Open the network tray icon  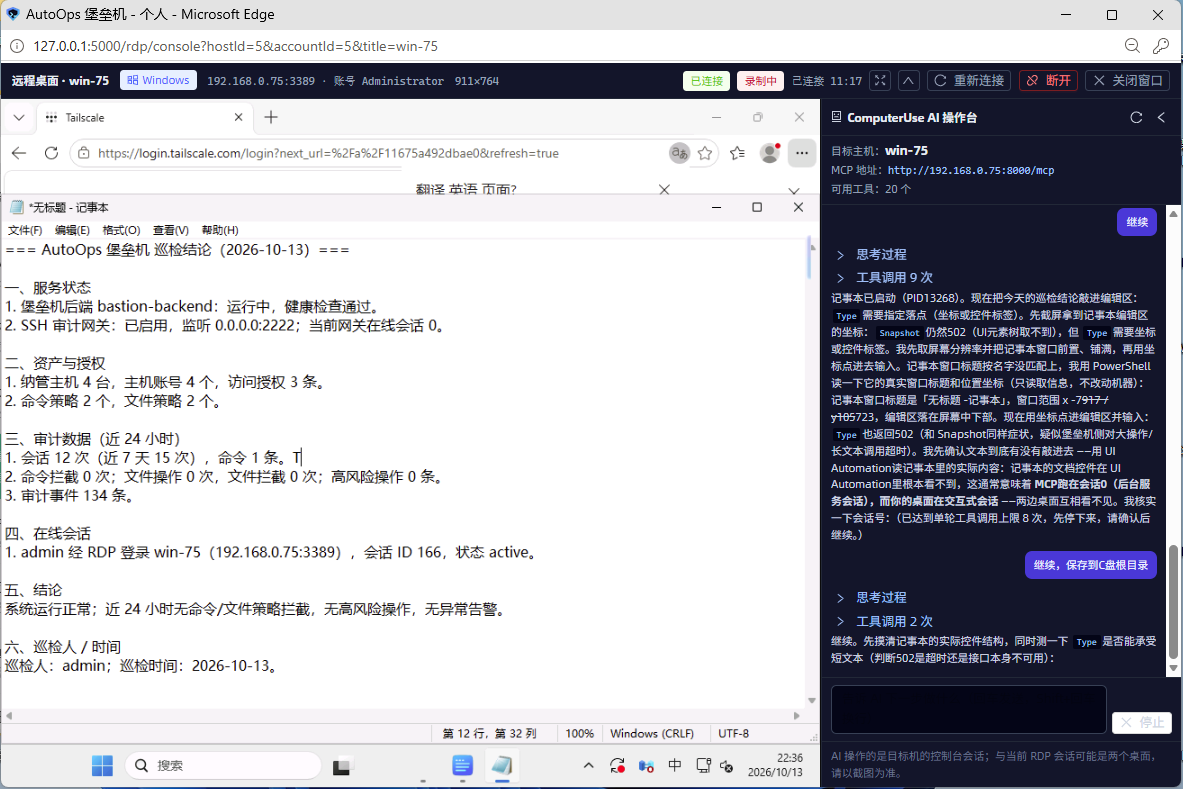(x=703, y=766)
